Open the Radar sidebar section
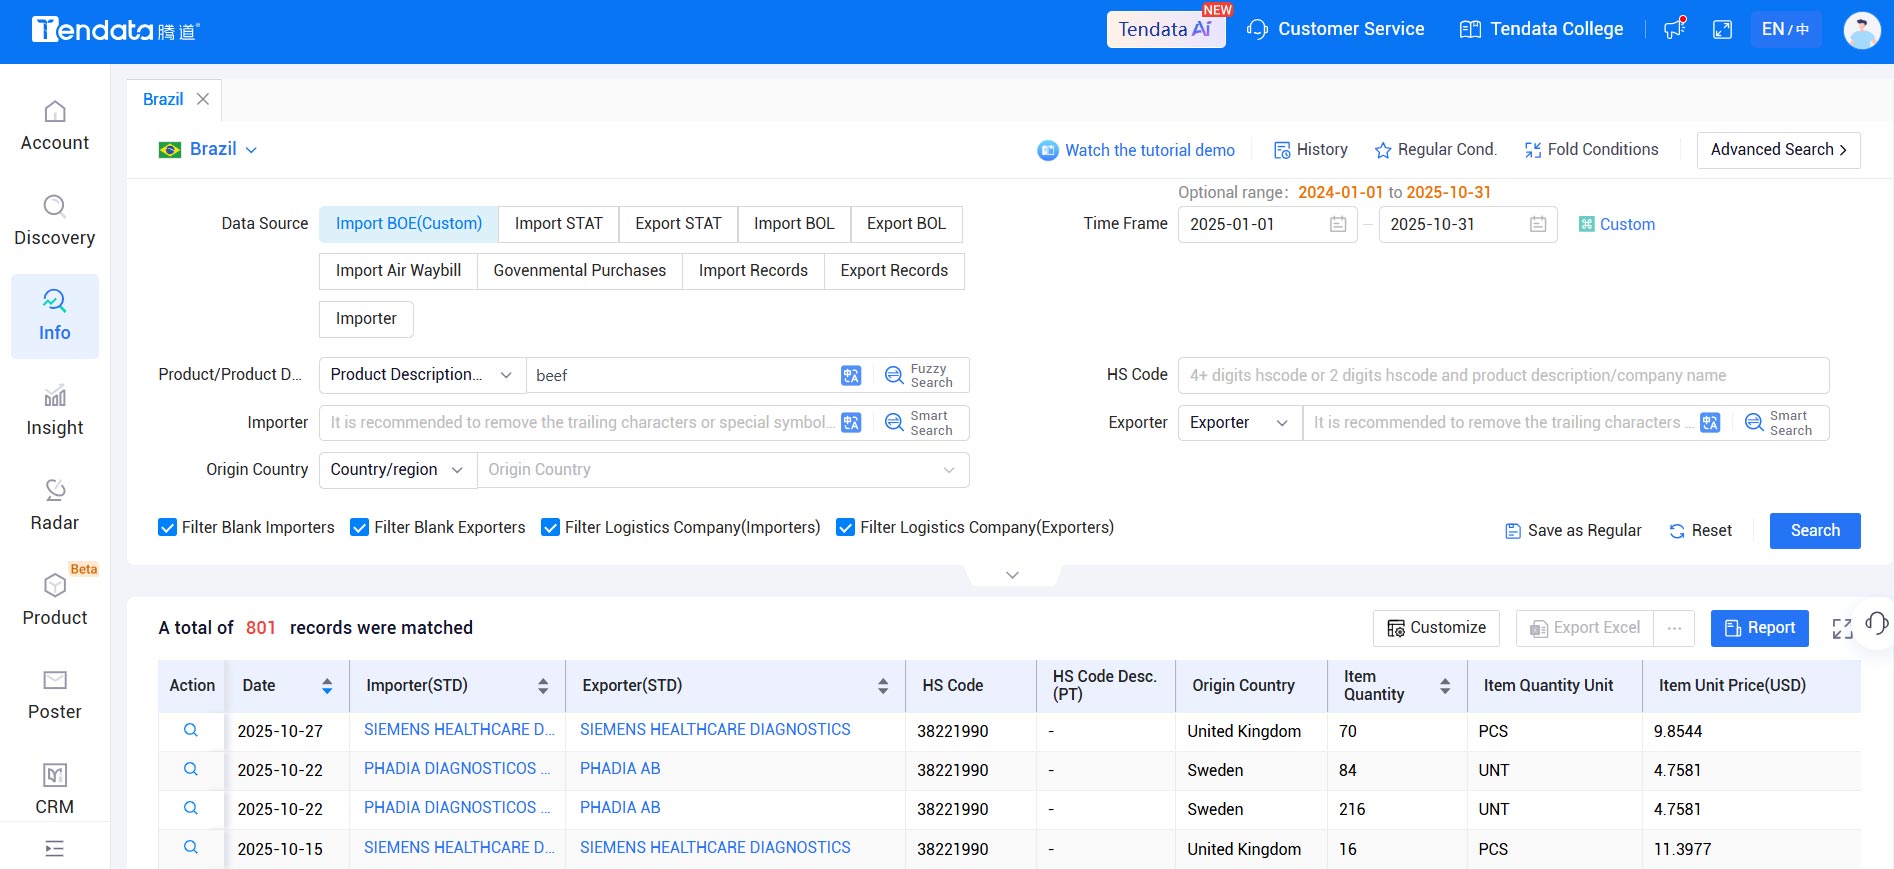 click(x=55, y=507)
